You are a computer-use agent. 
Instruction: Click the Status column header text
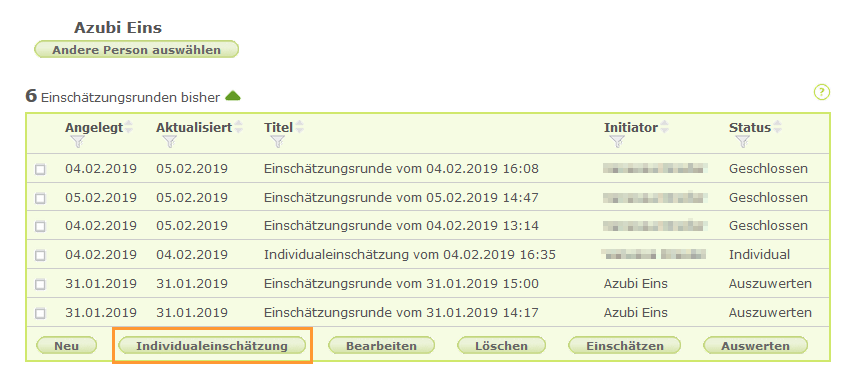[x=750, y=128]
